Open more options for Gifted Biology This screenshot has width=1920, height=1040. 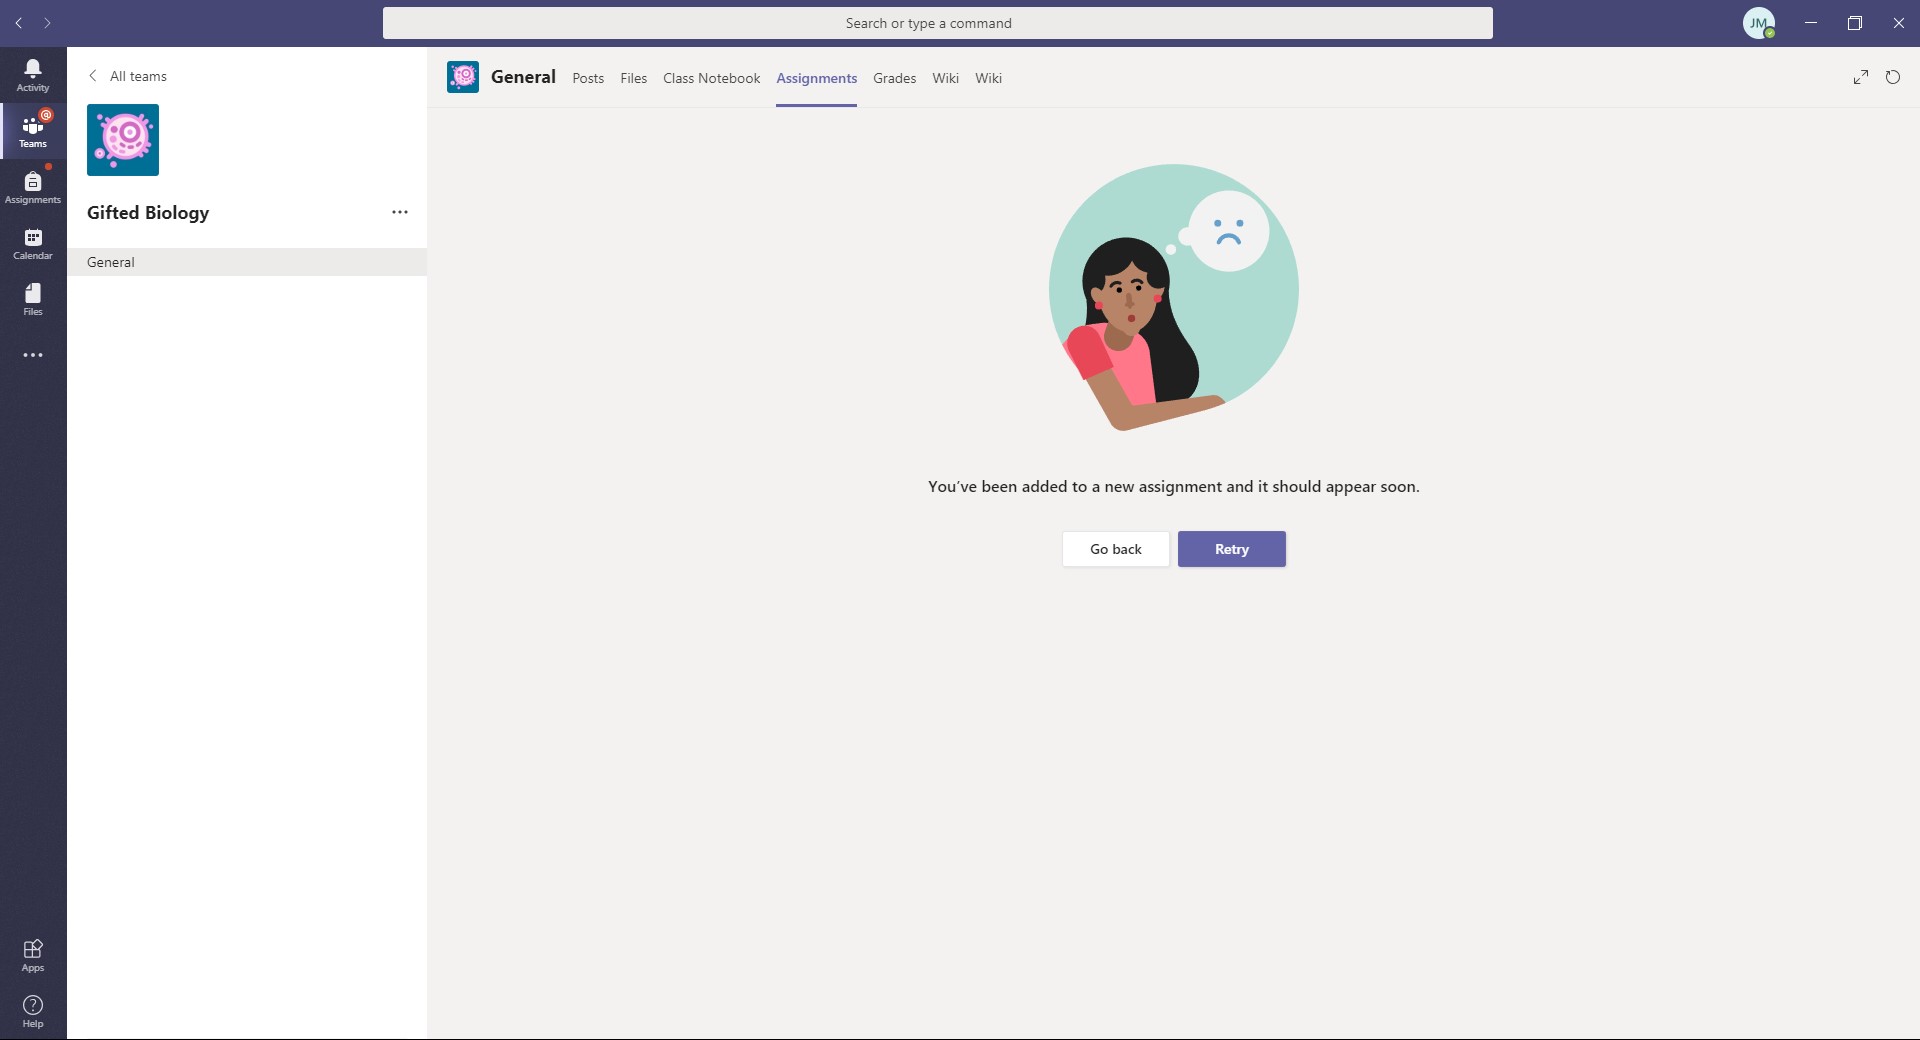[x=400, y=212]
